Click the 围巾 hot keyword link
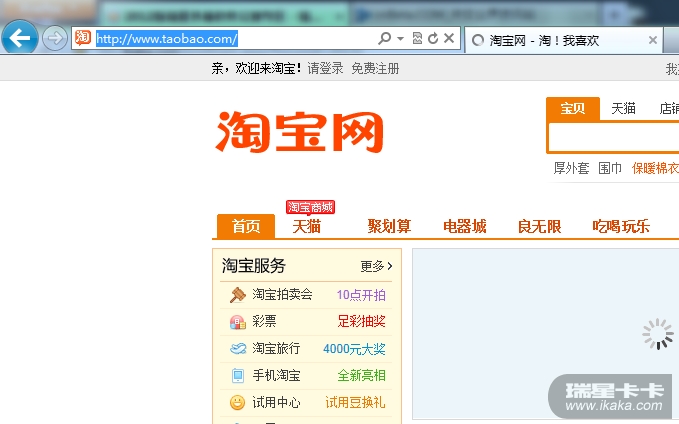Image resolution: width=679 pixels, height=424 pixels. [x=610, y=168]
